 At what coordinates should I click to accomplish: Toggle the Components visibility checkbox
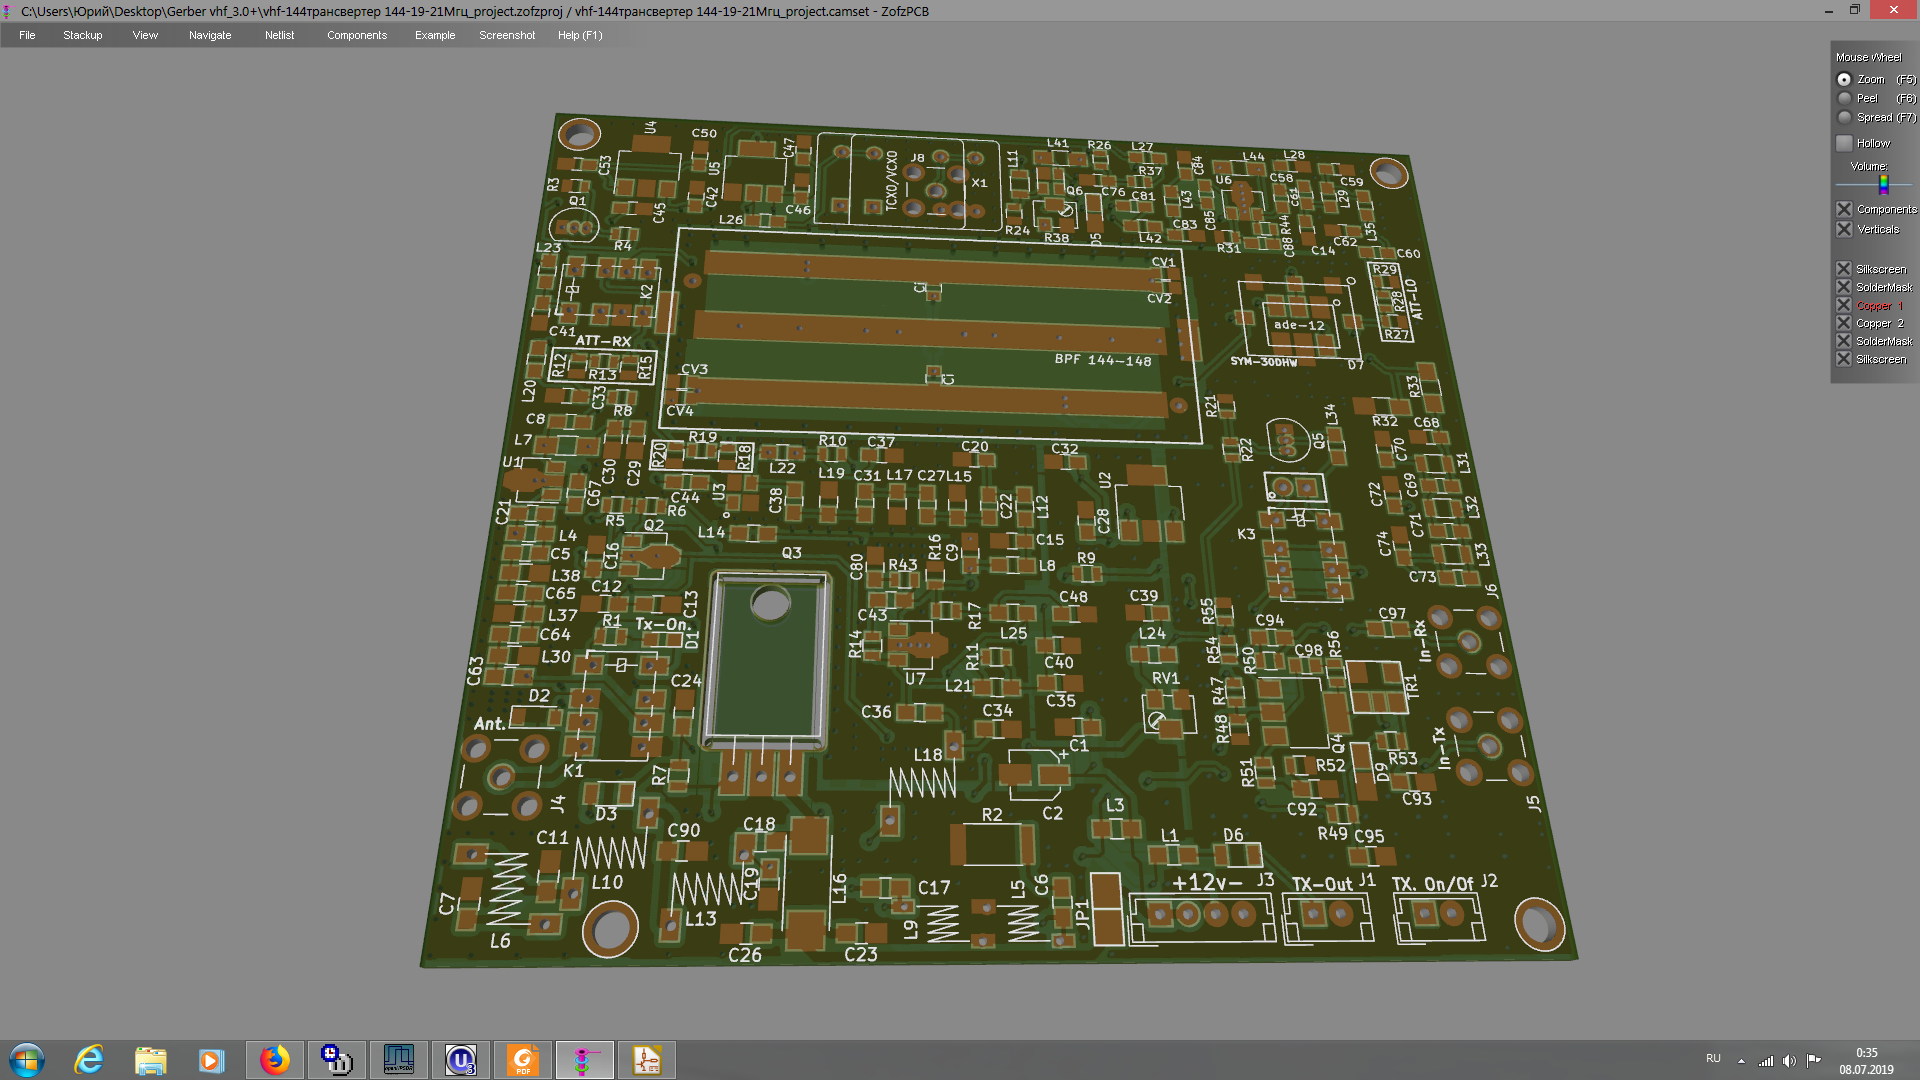click(1845, 209)
